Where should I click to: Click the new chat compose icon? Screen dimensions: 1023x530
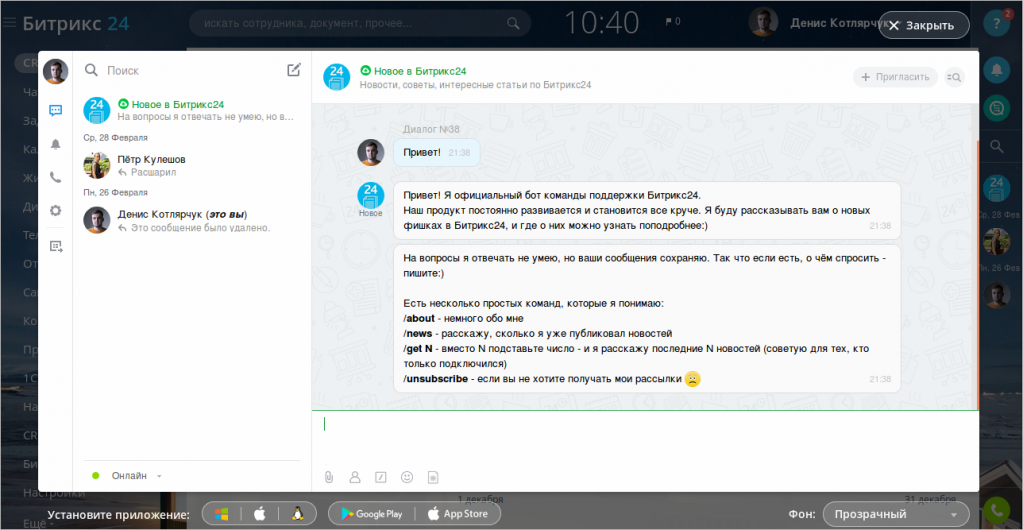(x=294, y=70)
